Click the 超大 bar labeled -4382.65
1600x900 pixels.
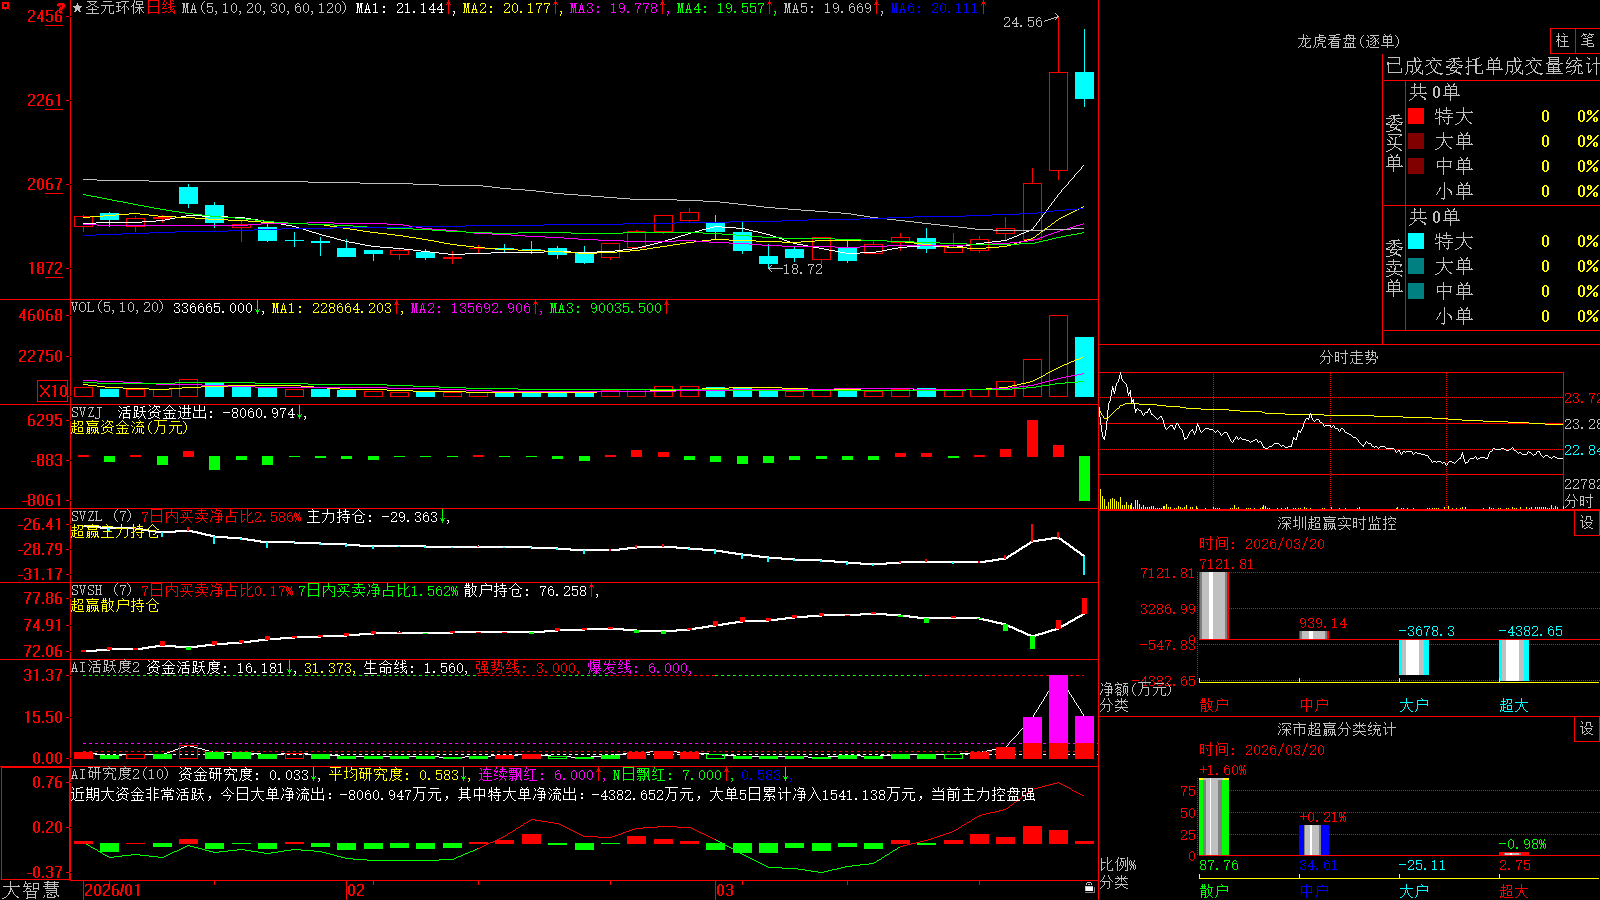[1514, 659]
